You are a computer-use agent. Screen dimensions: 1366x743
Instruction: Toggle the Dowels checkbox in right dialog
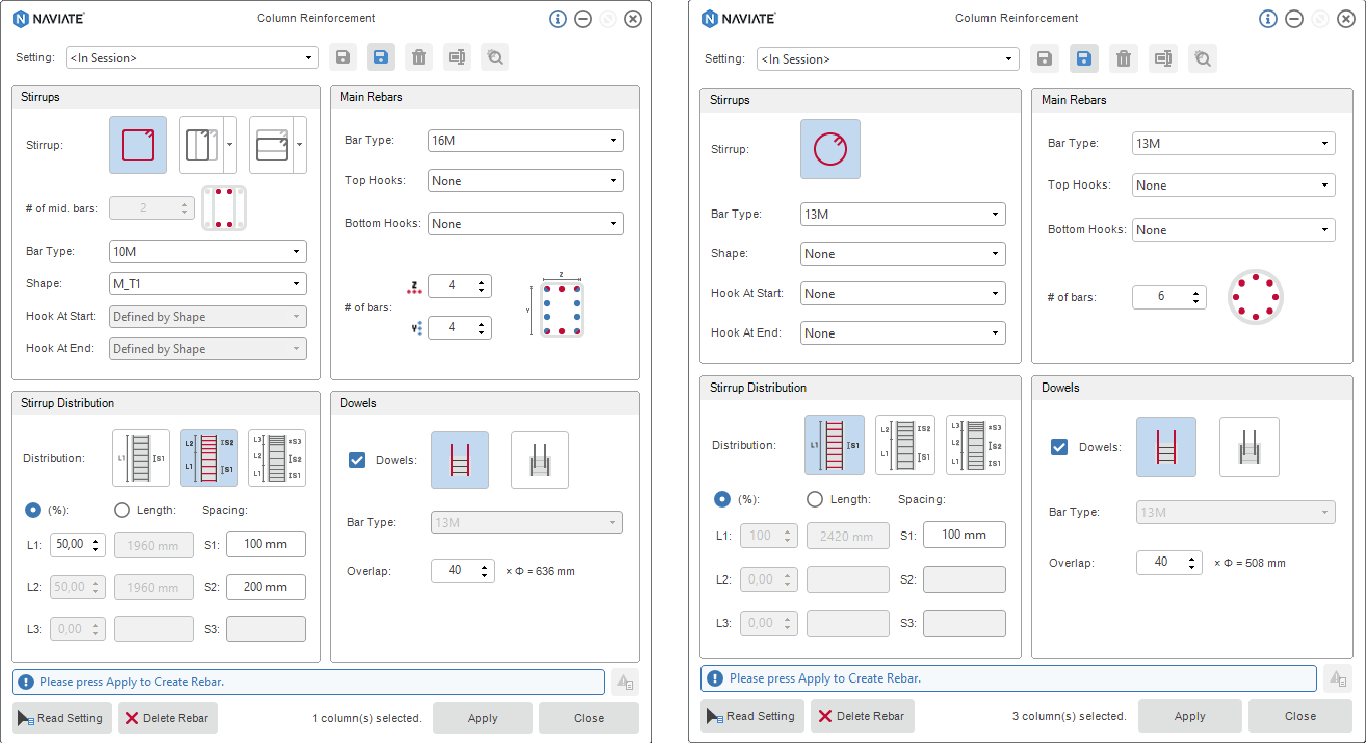tap(1060, 447)
